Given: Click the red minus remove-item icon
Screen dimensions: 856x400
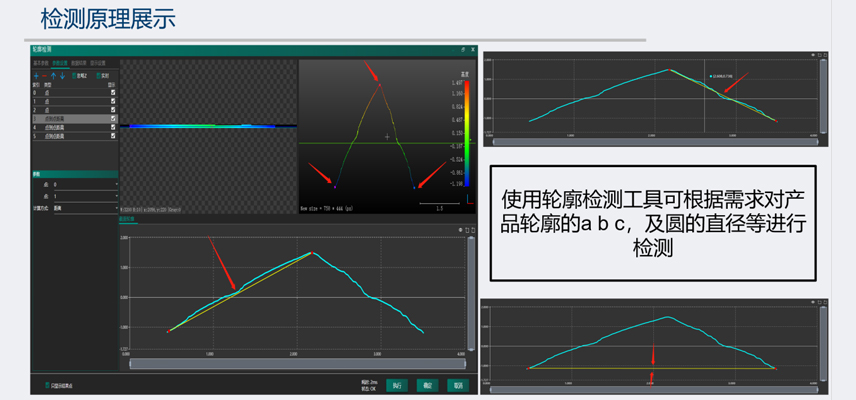Looking at the screenshot, I should coord(45,75).
